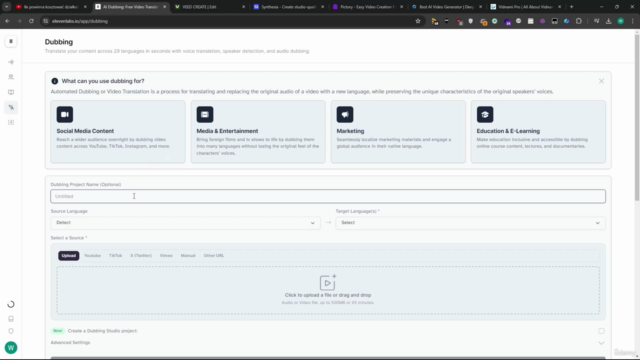This screenshot has height=360, width=640.
Task: Click the Education & E-Learning card title
Action: pyautogui.click(x=508, y=131)
